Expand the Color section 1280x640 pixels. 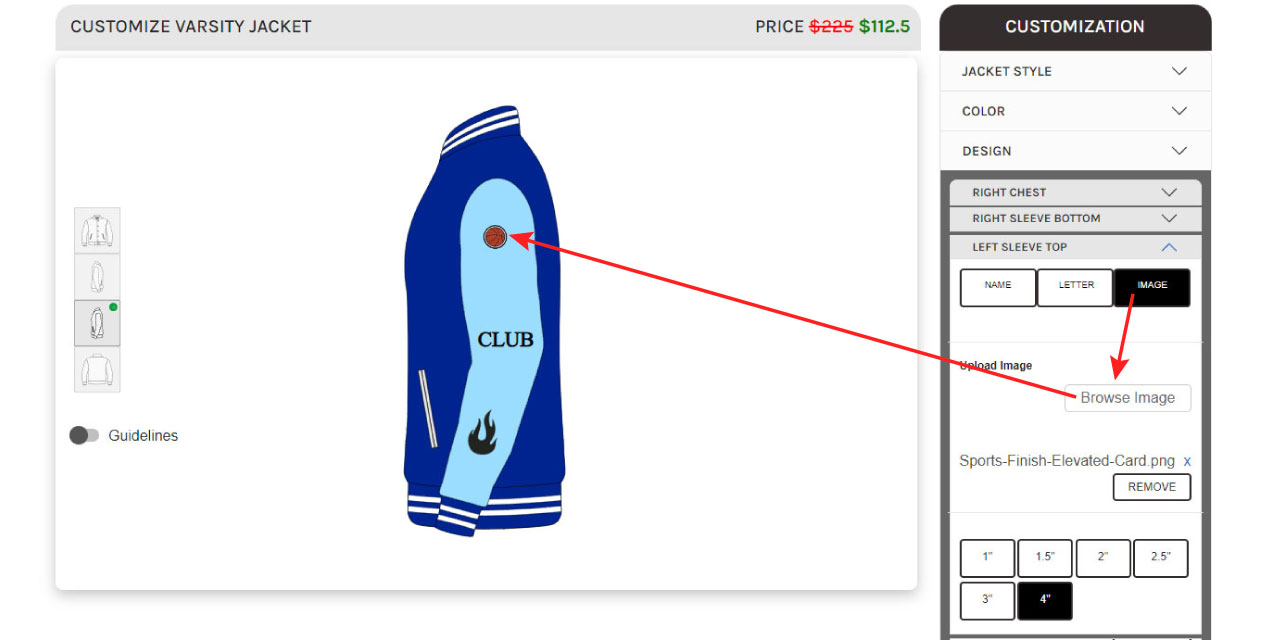pos(1075,111)
